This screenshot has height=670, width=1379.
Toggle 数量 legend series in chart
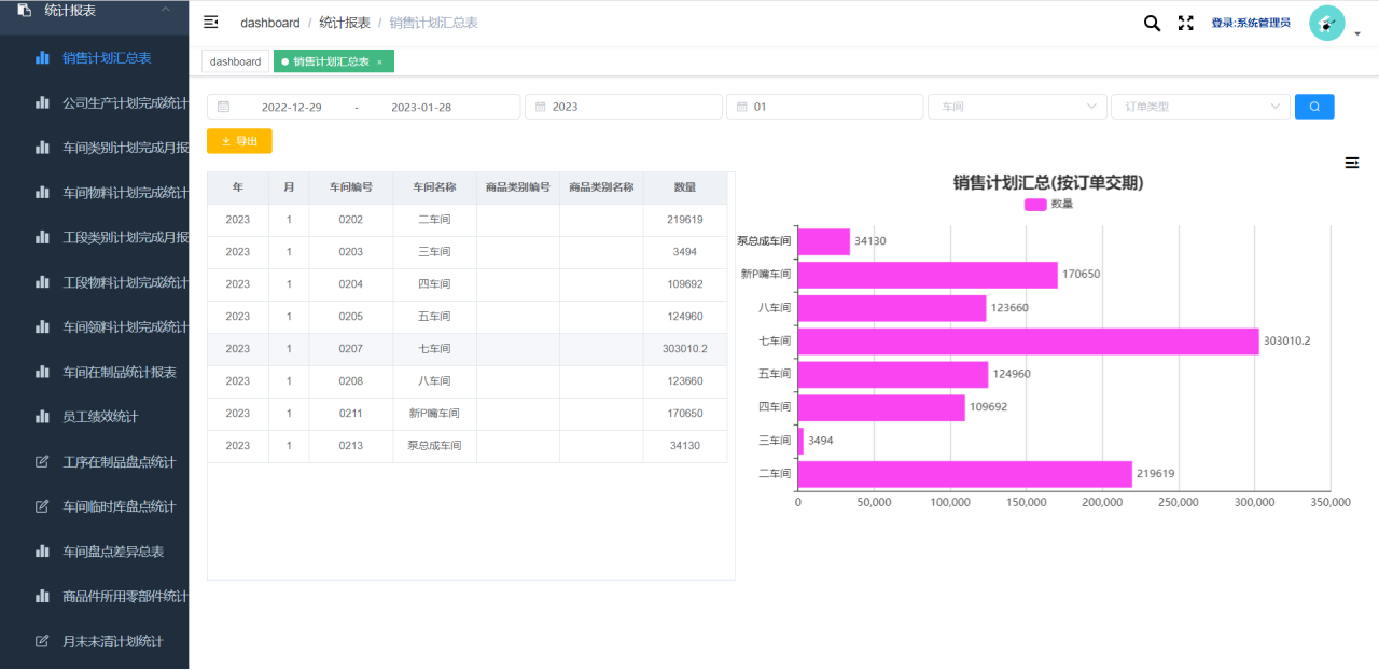(1048, 204)
